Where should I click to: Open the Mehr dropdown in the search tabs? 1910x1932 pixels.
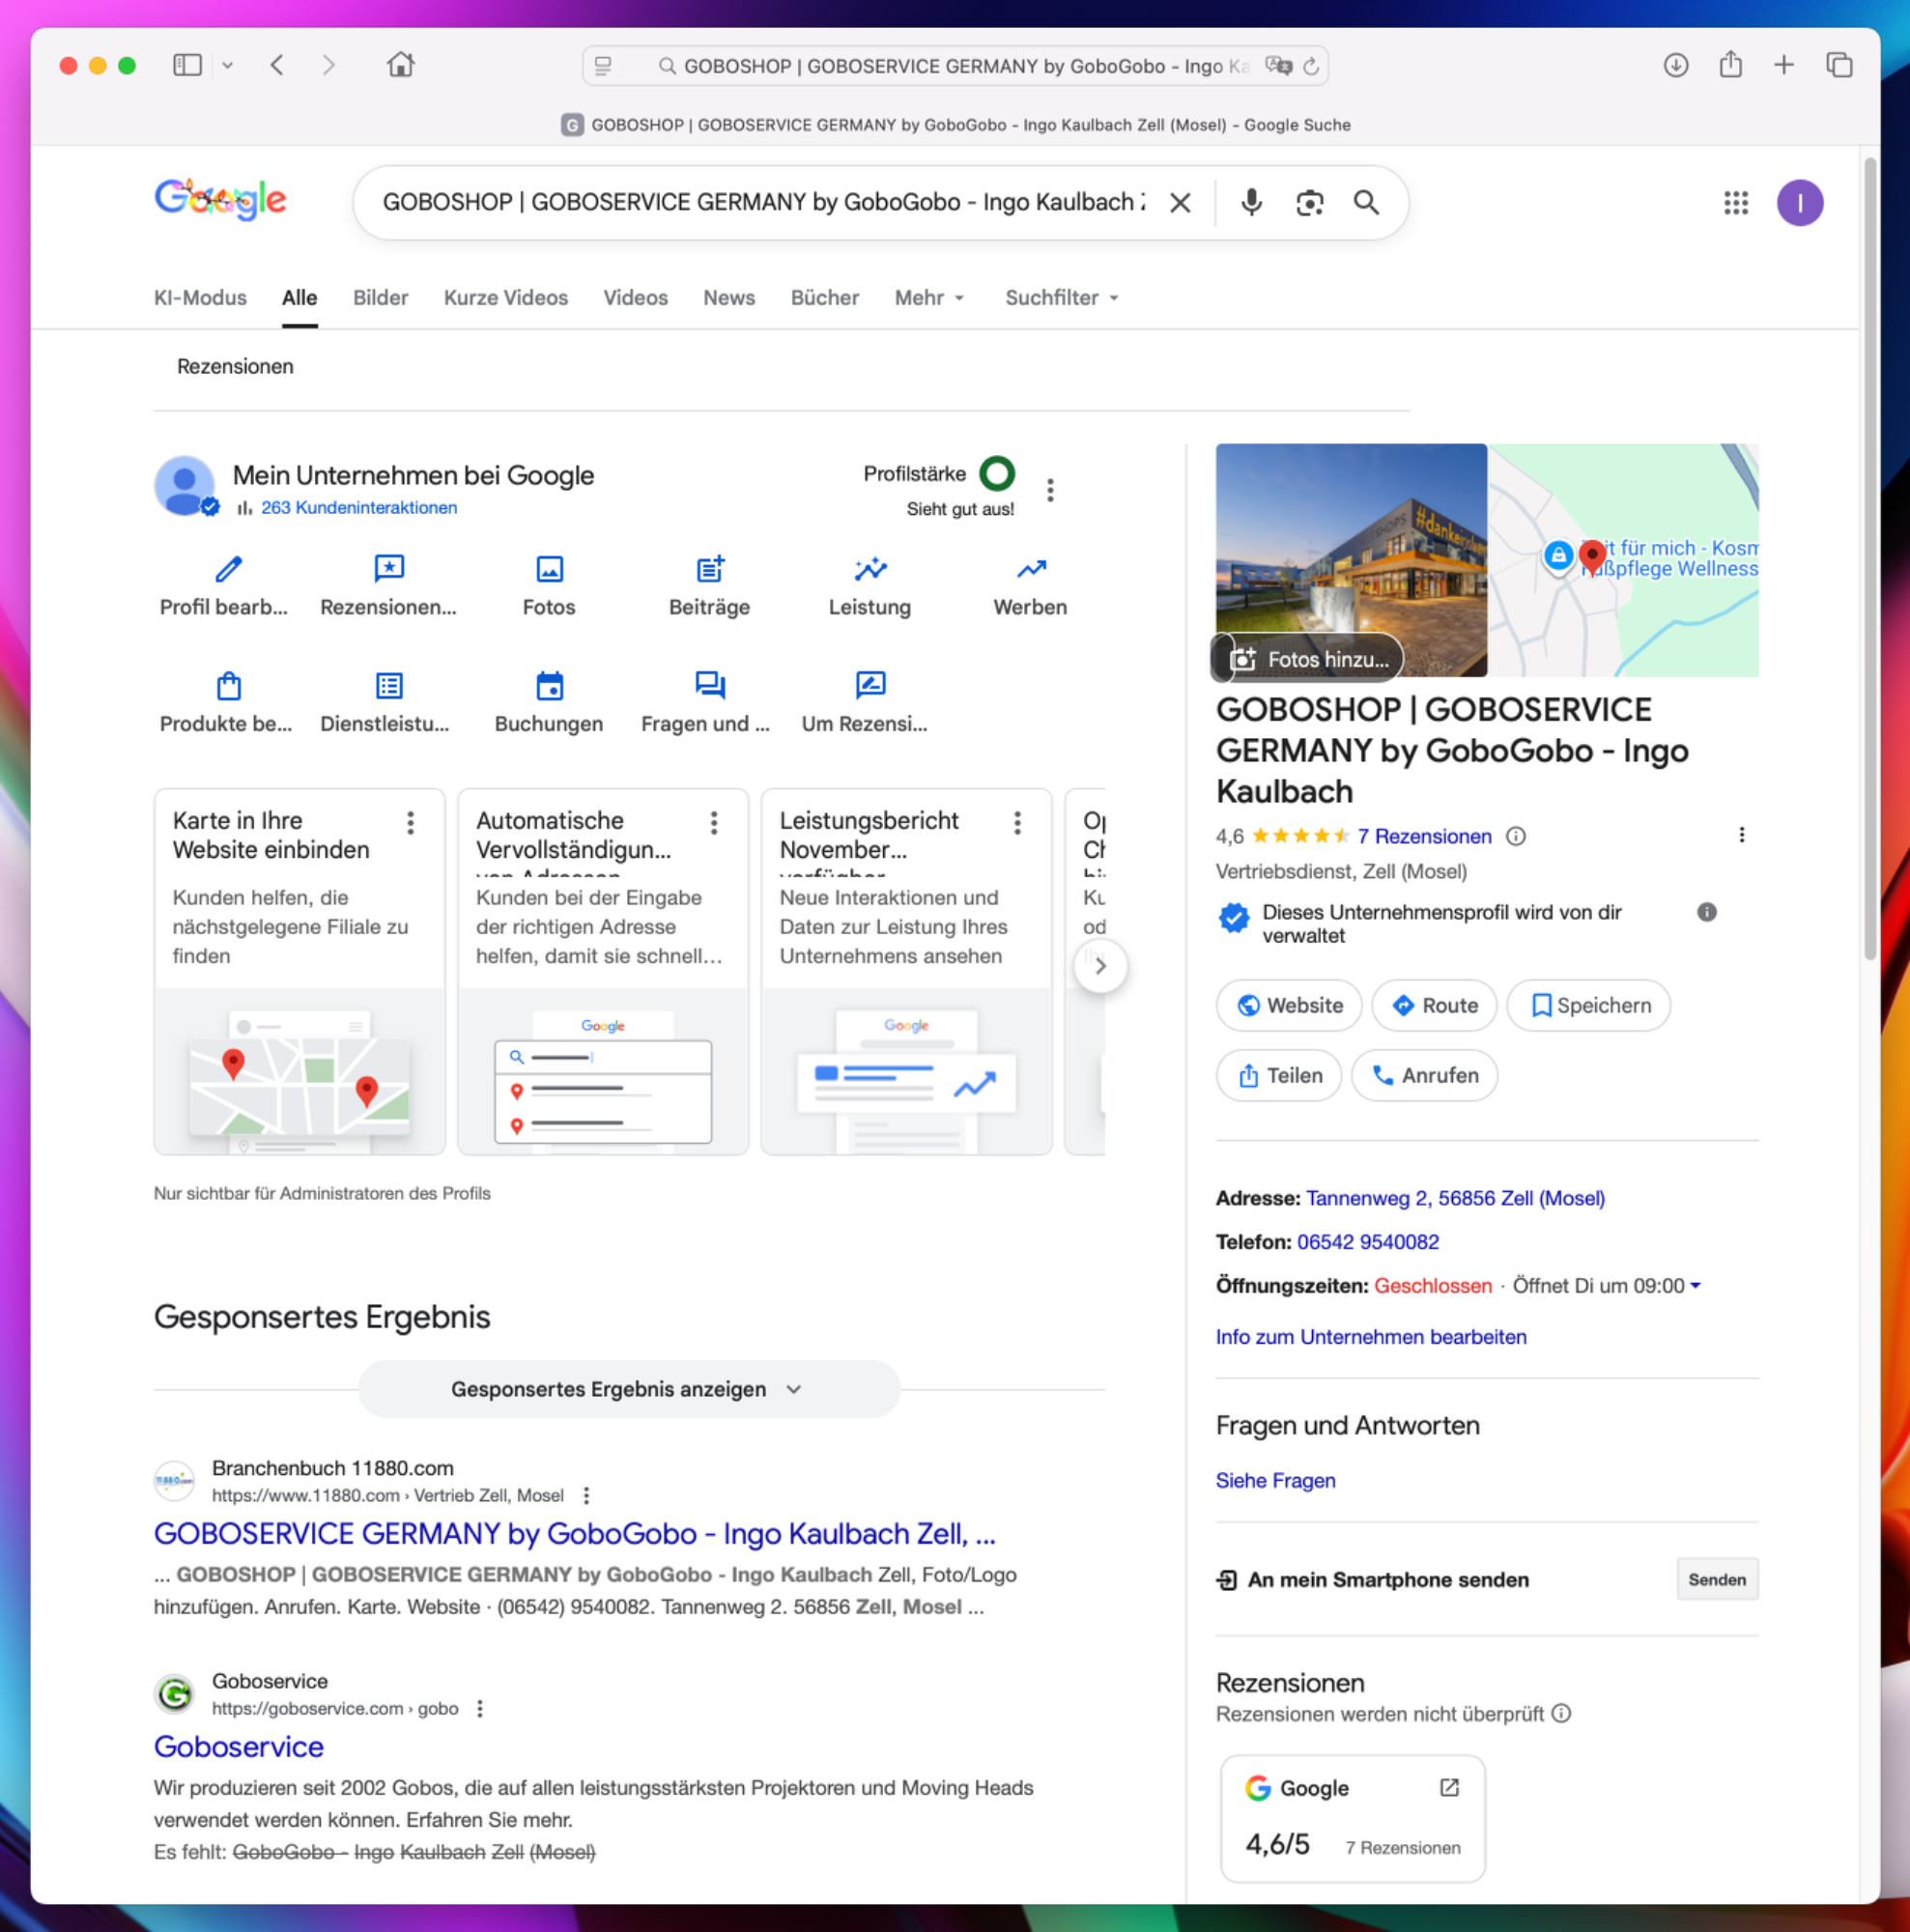pos(929,298)
